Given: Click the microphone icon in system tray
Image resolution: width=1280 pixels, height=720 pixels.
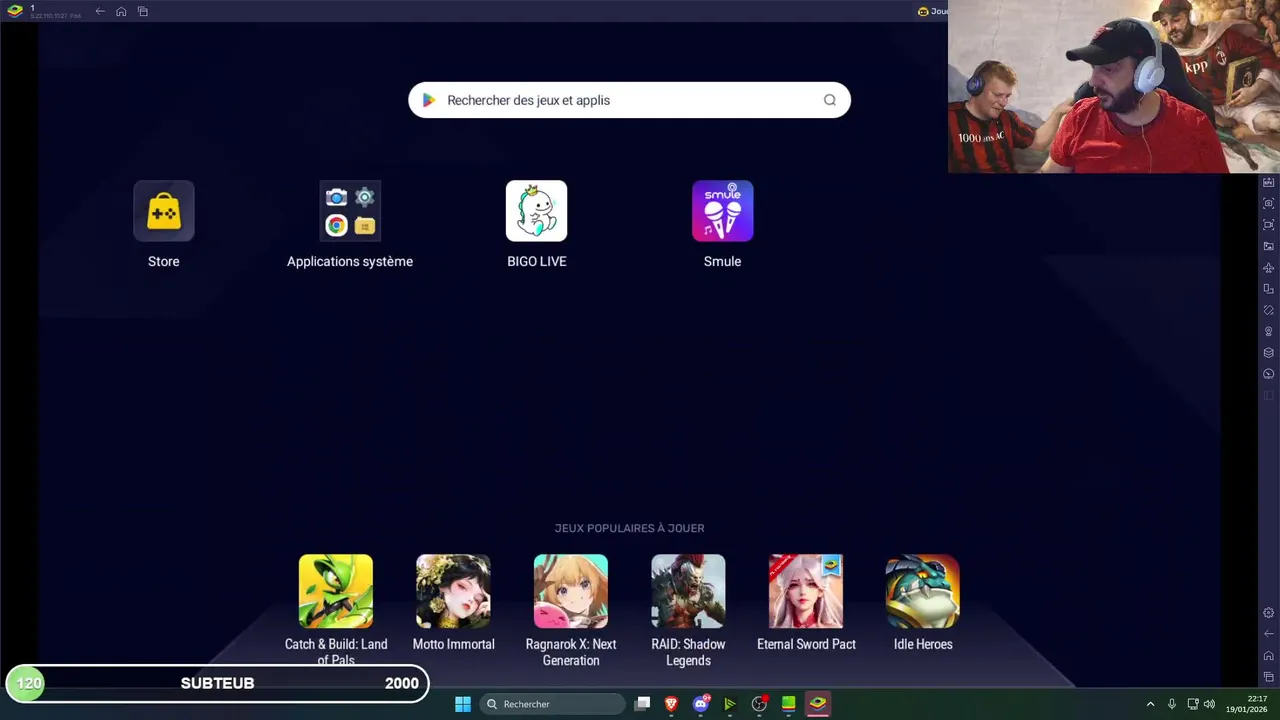Looking at the screenshot, I should (1172, 704).
